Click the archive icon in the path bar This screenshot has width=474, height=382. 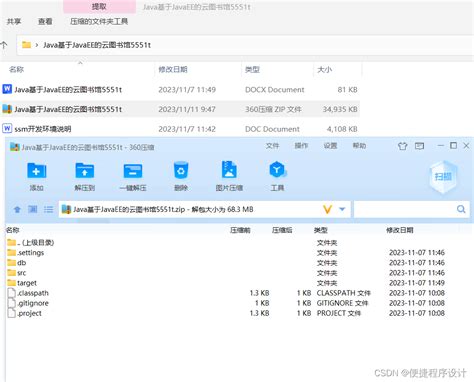pos(66,209)
